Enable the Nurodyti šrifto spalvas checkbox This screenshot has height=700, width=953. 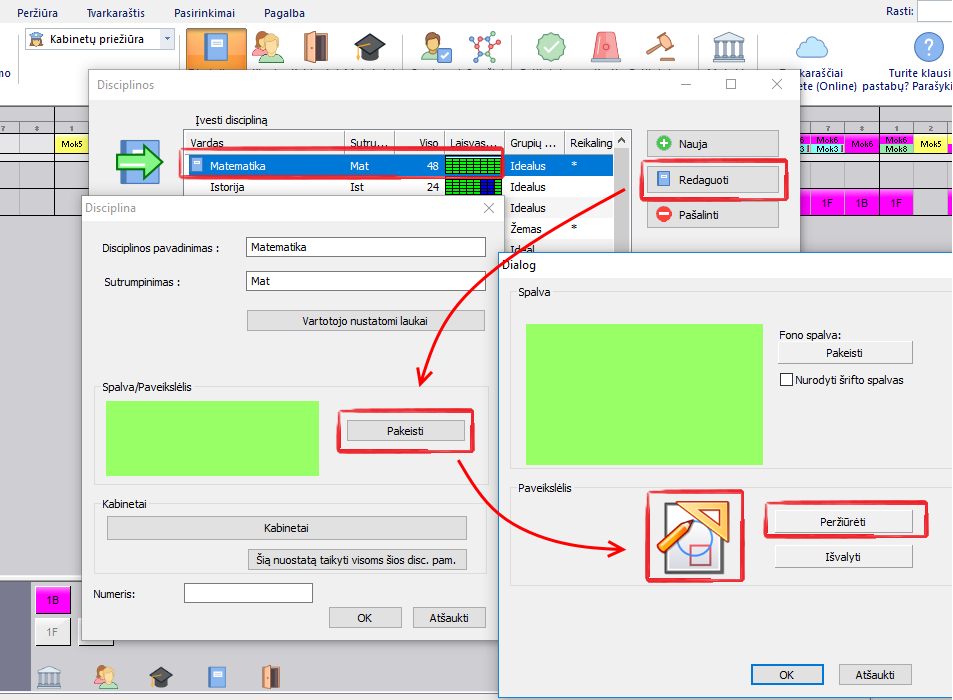click(x=785, y=380)
